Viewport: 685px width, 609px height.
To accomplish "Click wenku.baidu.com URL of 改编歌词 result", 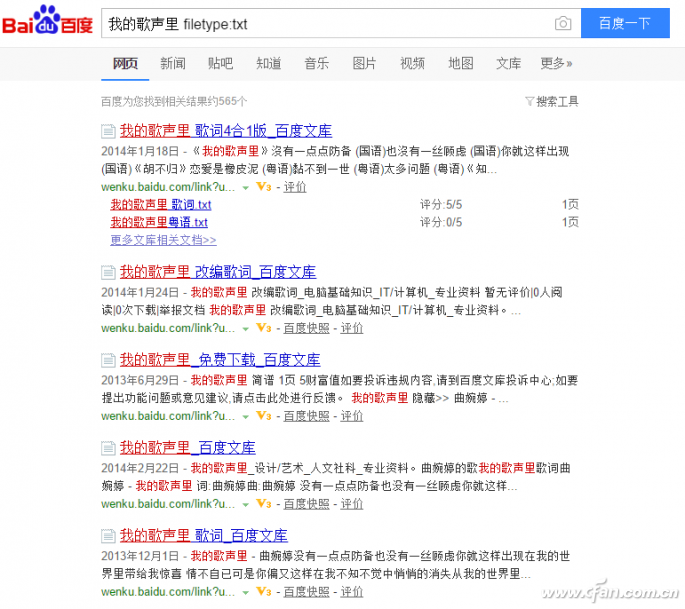I will [x=168, y=328].
